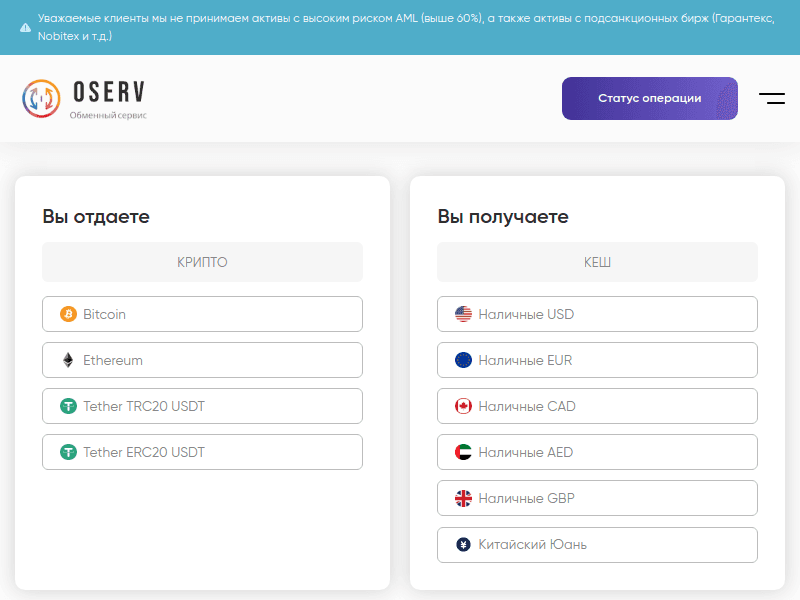
Task: Open the hamburger menu
Action: (771, 98)
